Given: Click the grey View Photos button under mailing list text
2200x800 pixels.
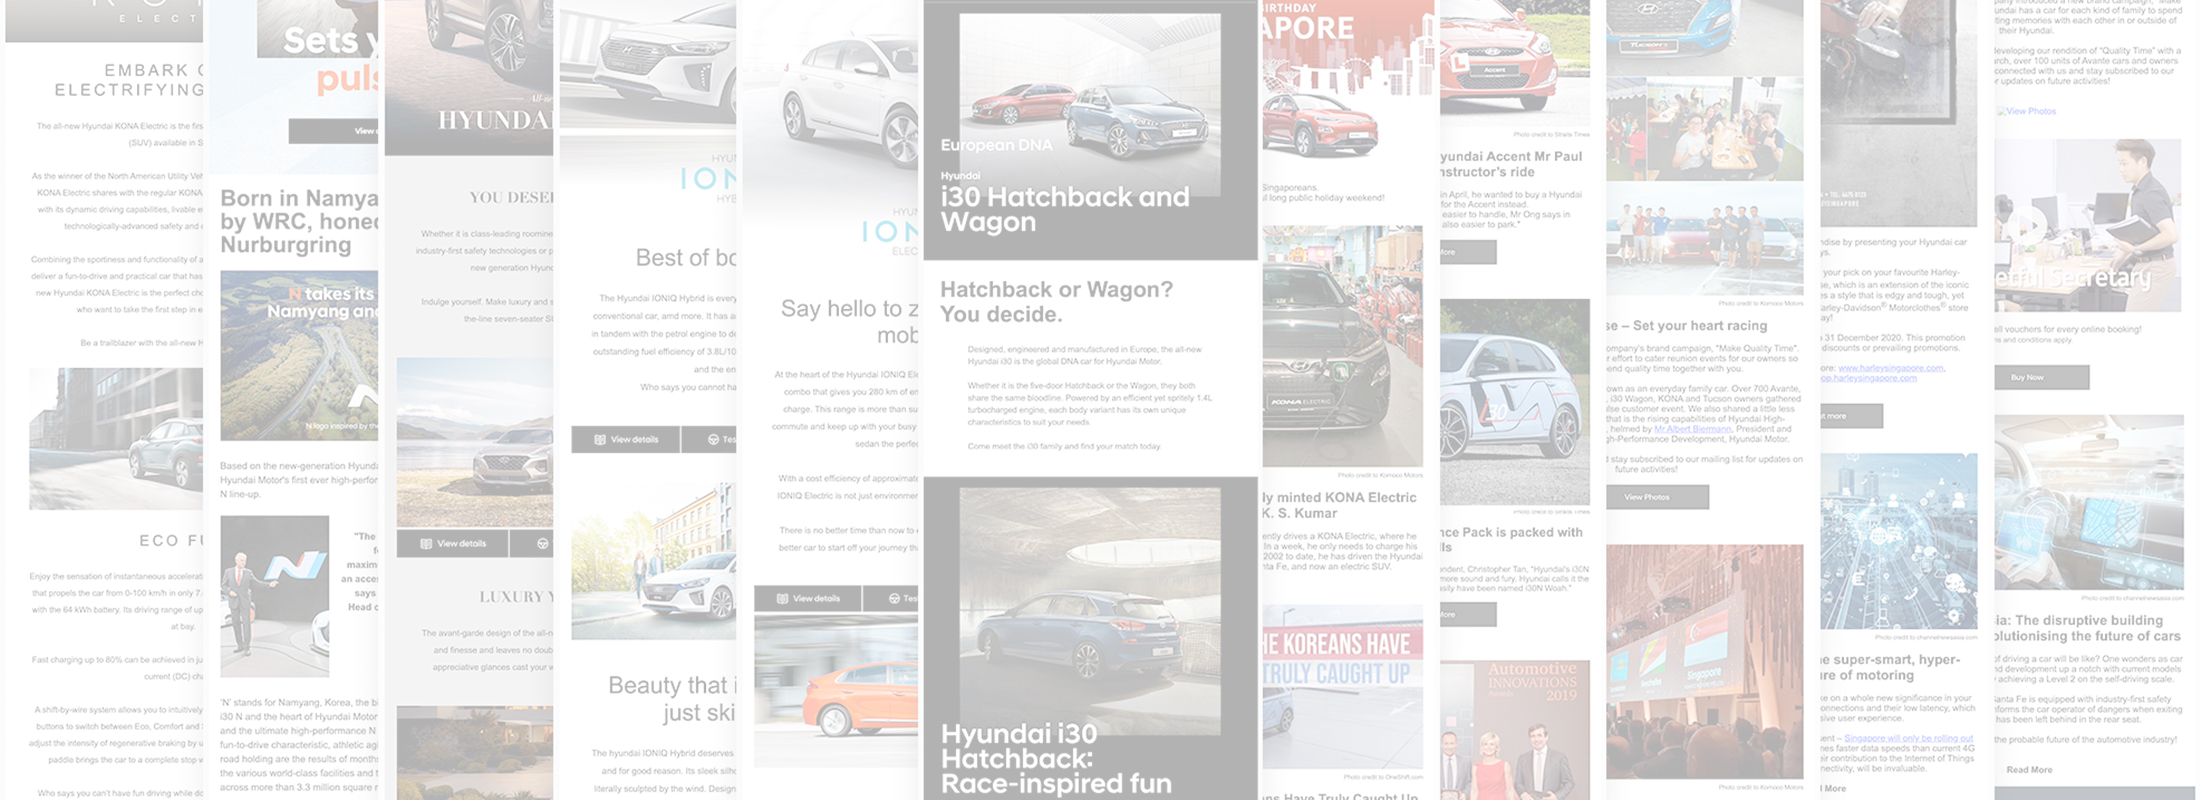Looking at the screenshot, I should [1658, 497].
